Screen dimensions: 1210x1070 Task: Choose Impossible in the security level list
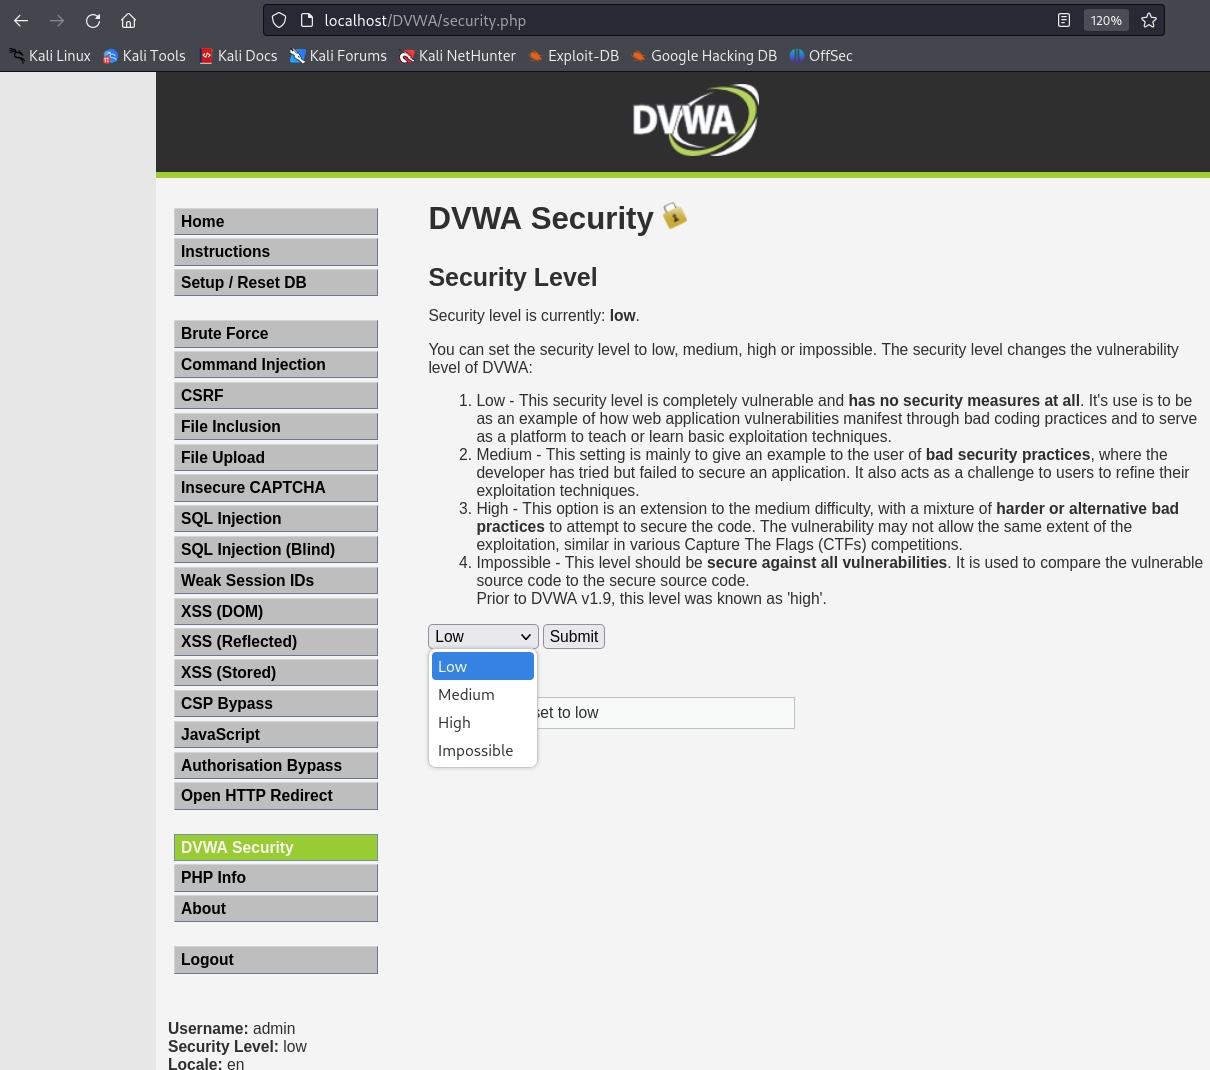[x=475, y=751]
